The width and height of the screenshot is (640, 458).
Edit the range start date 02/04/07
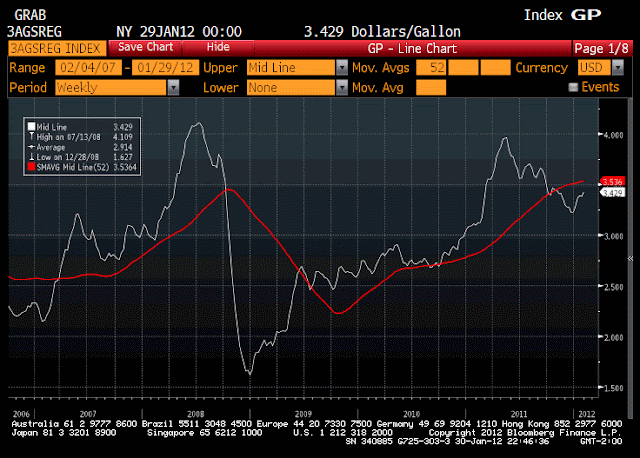[88, 67]
